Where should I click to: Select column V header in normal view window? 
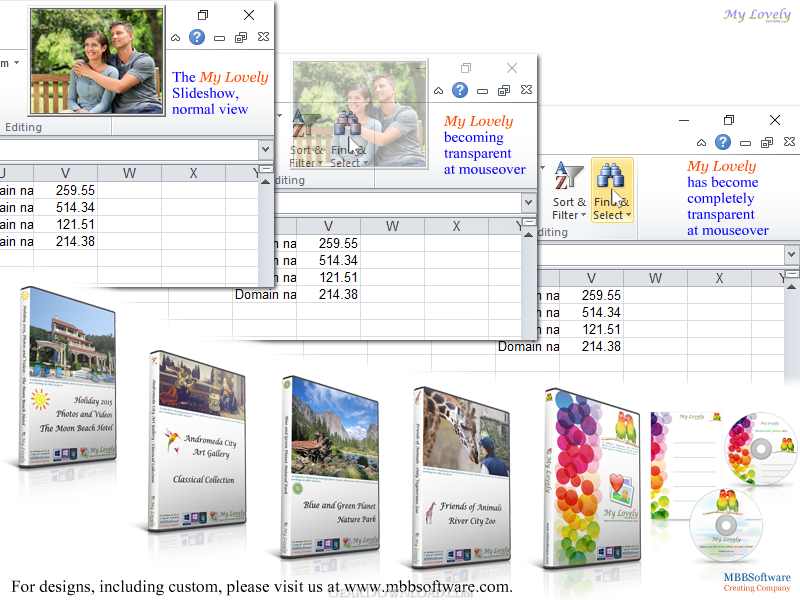(65, 173)
